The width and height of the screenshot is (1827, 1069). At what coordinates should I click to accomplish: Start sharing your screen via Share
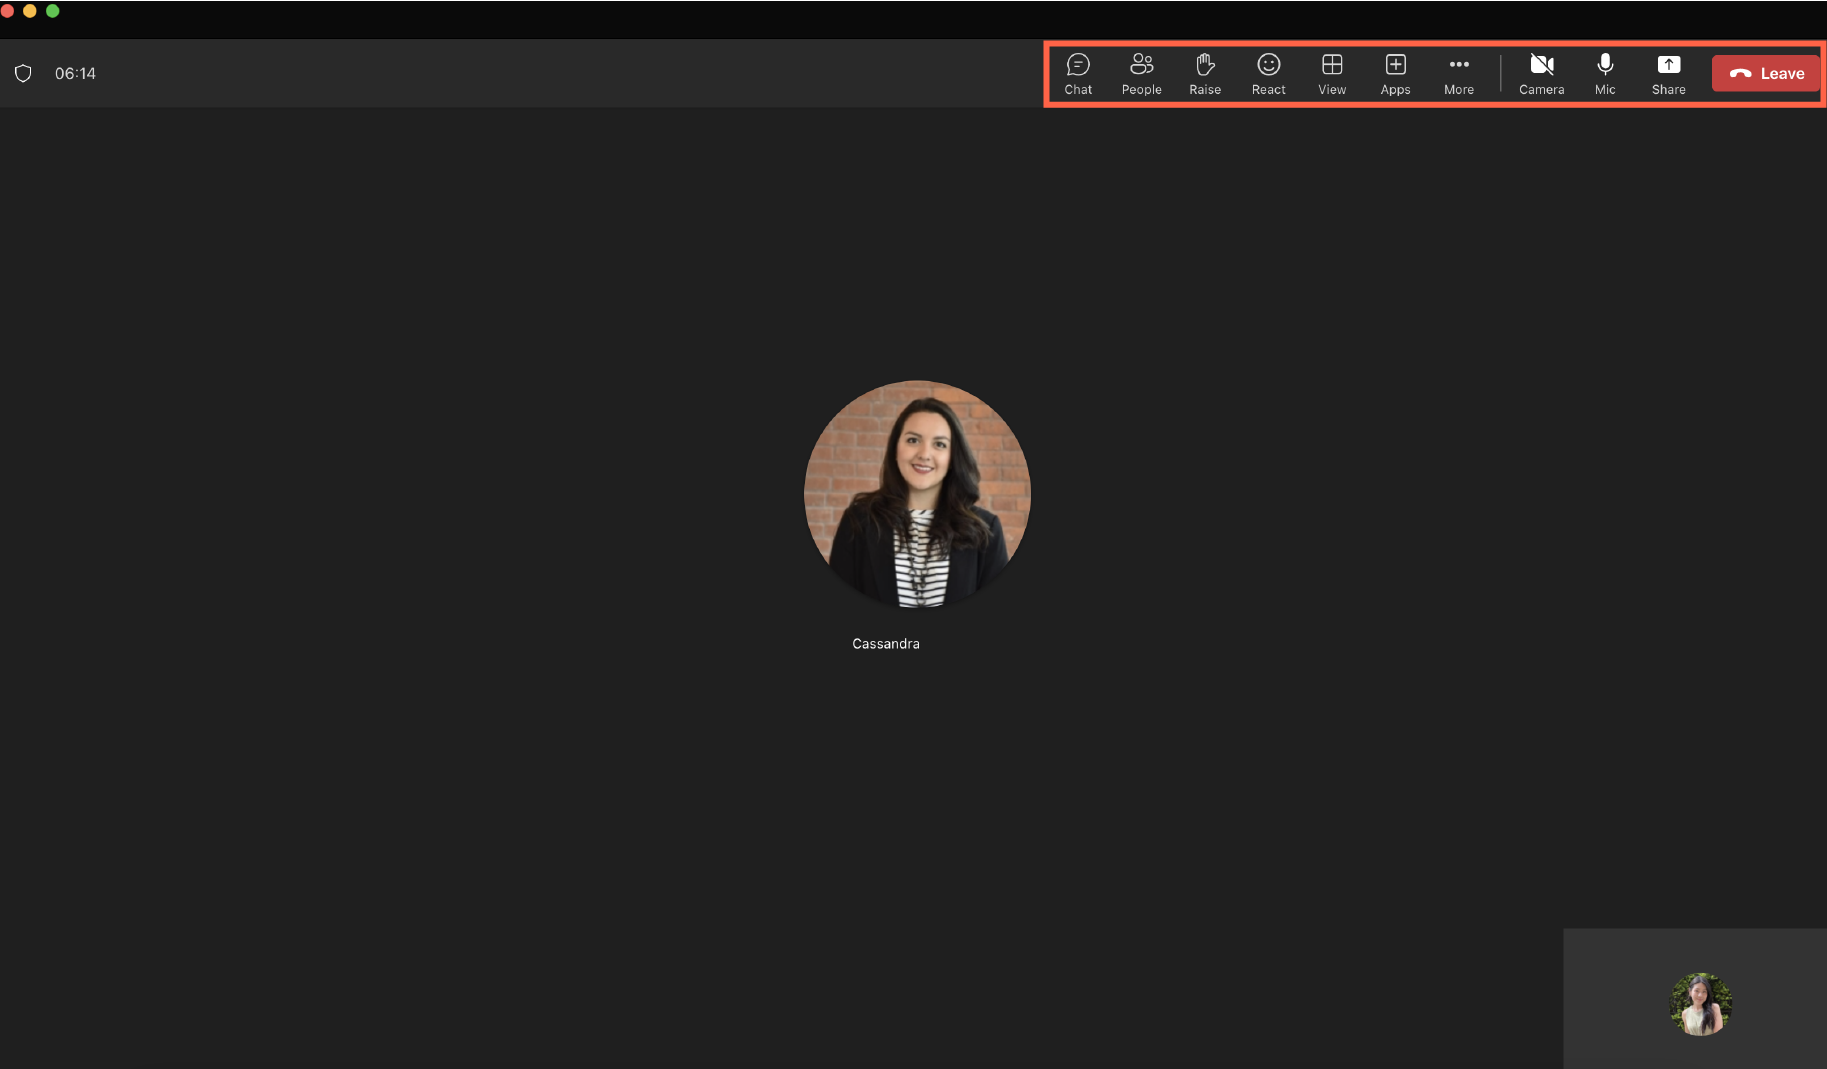(x=1668, y=73)
